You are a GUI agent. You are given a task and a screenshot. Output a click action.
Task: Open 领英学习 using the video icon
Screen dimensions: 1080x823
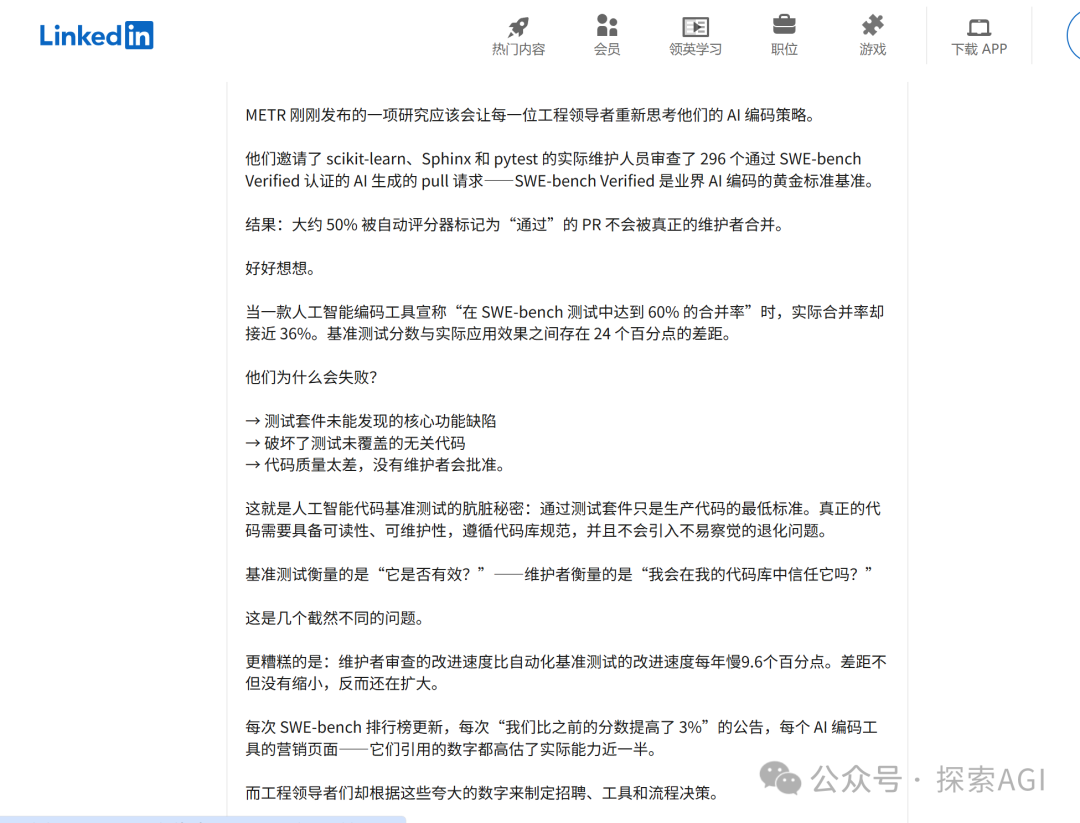point(695,27)
